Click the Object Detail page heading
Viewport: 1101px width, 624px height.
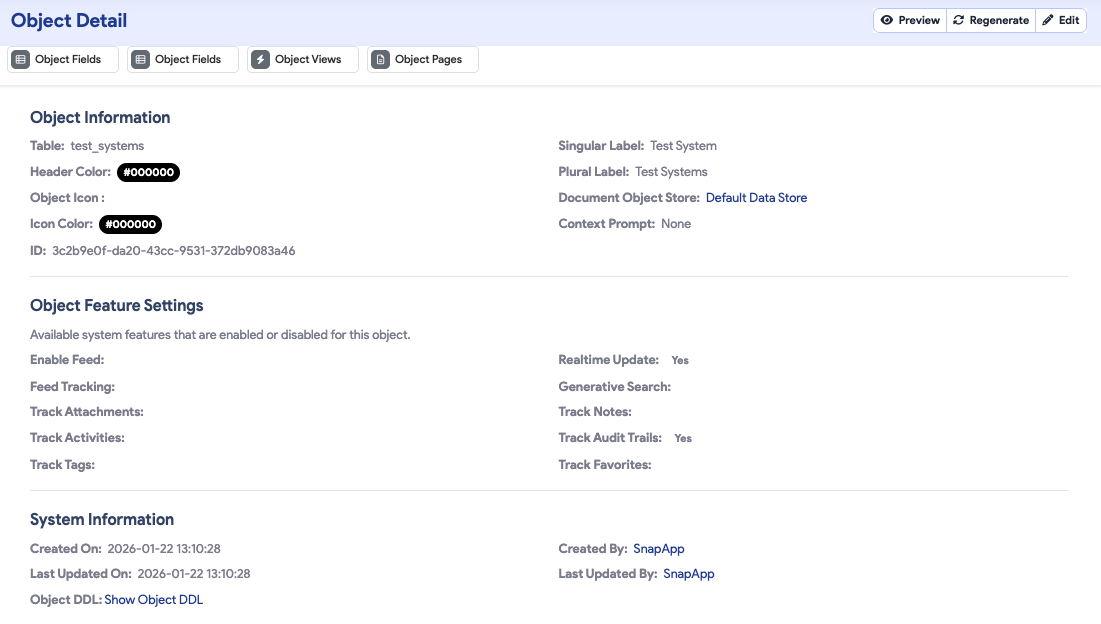coord(69,21)
